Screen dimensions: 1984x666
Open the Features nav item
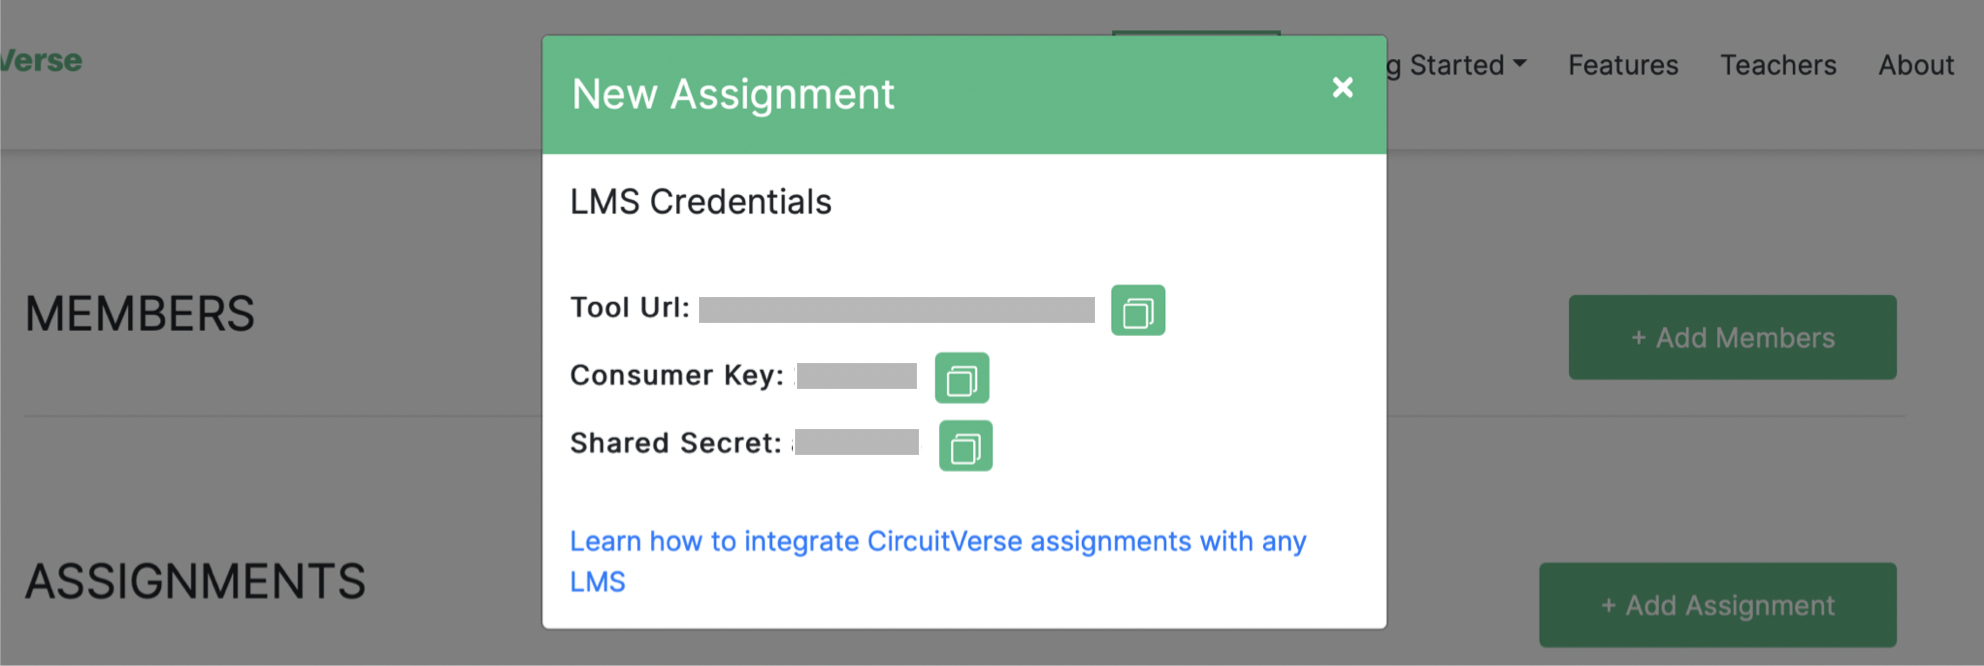1623,65
